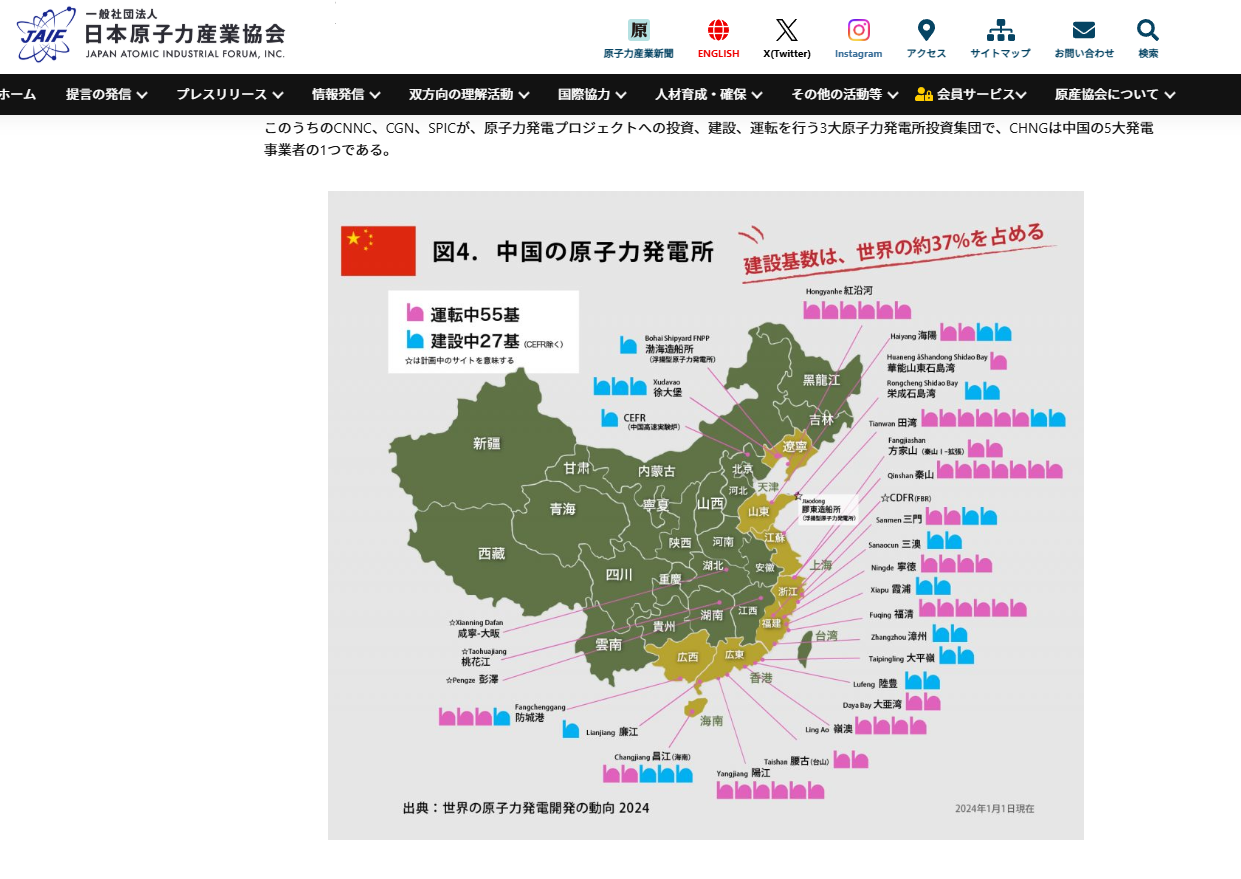Open the 原子力産業新聞 icon link
The height and width of the screenshot is (879, 1241).
tap(638, 31)
